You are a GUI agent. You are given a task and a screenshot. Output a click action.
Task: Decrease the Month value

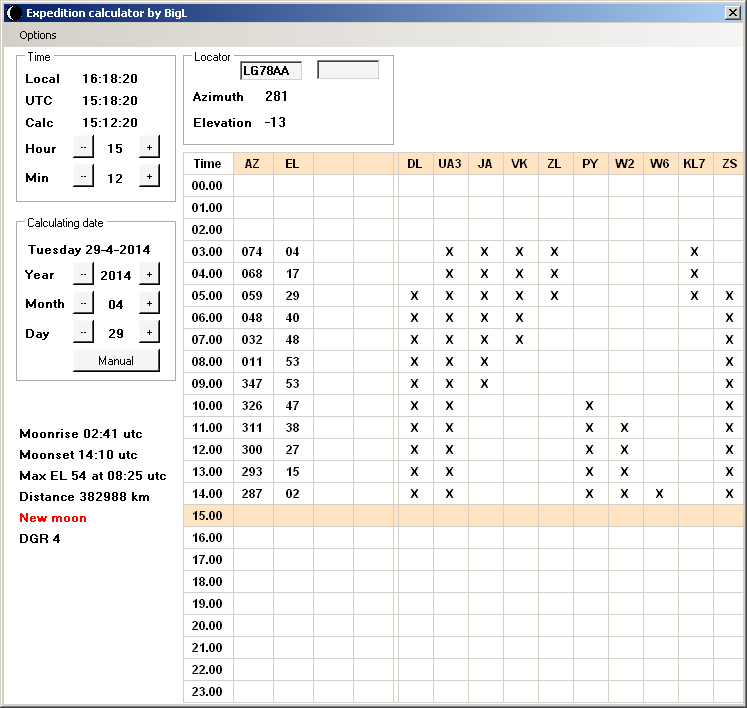point(83,304)
